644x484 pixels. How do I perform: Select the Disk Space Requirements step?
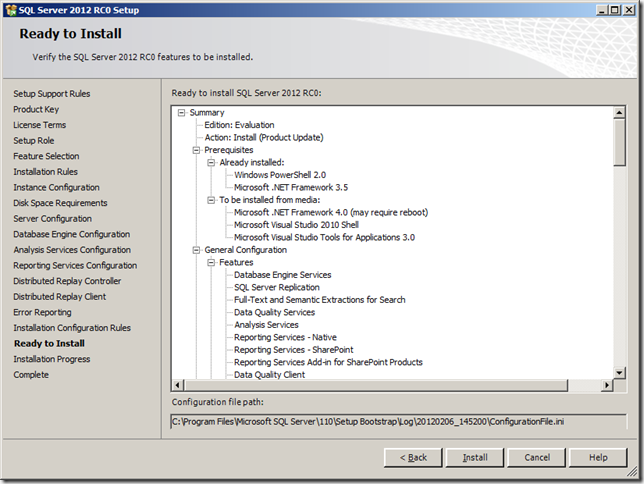(60, 203)
